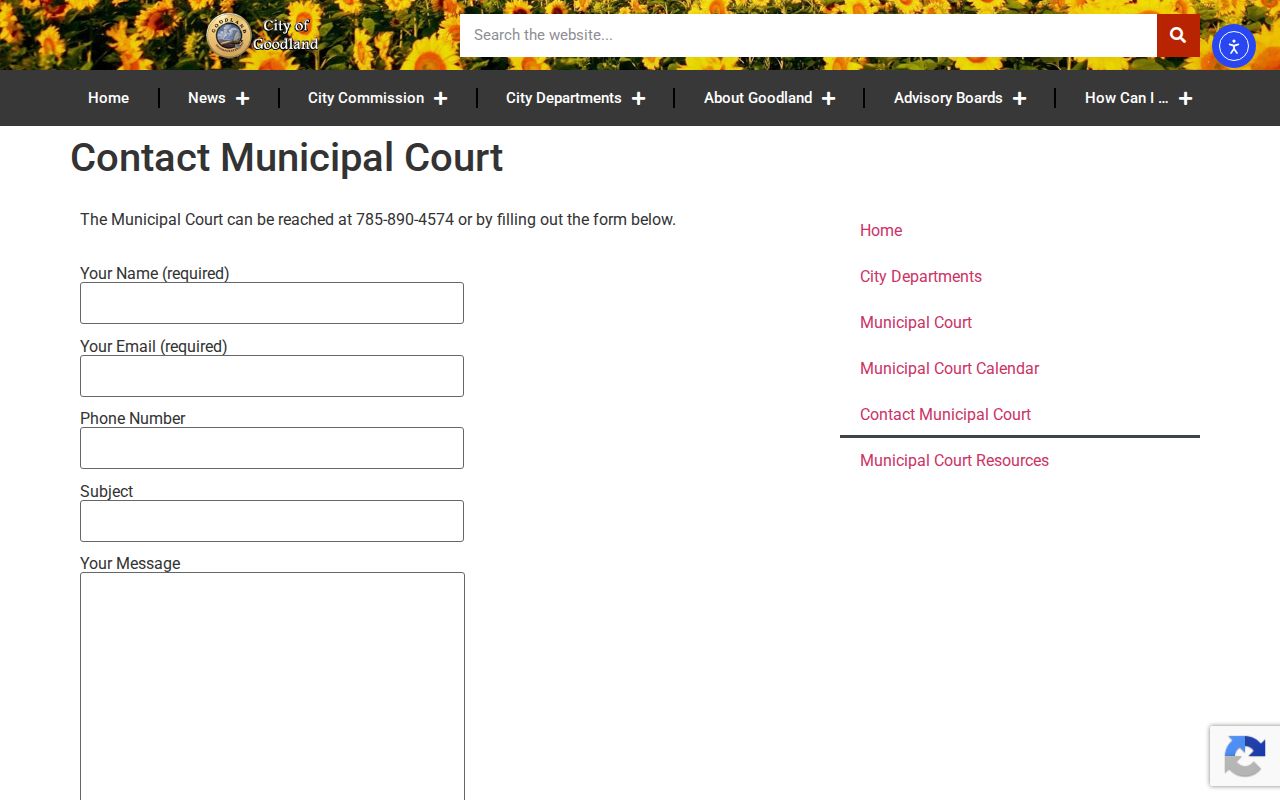Open the accessibility options icon
This screenshot has width=1280, height=800.
(1234, 46)
